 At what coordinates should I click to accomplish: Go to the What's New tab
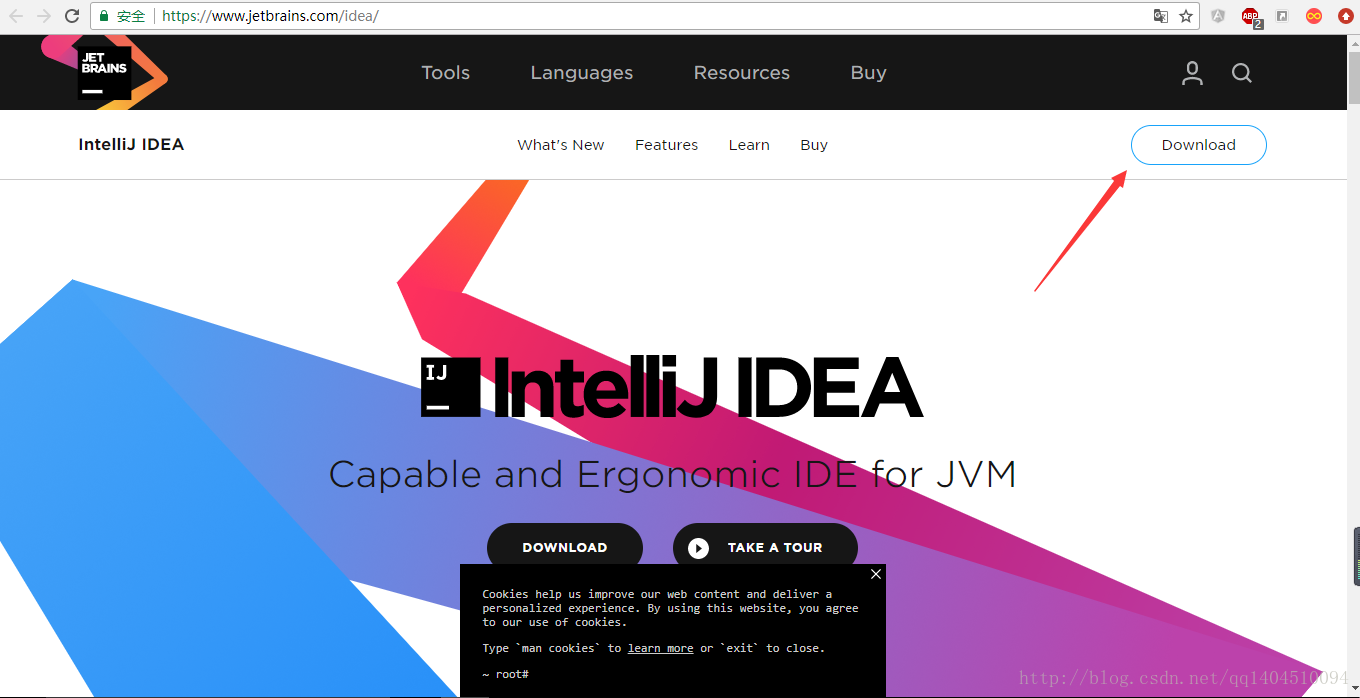561,145
